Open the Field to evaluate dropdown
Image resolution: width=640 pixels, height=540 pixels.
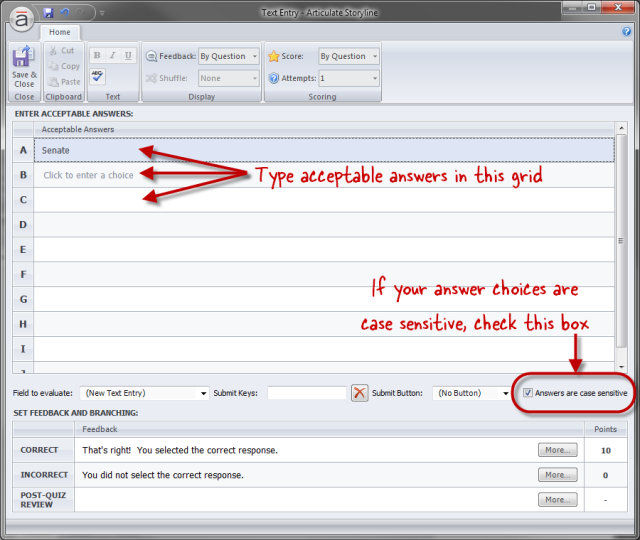tap(144, 393)
